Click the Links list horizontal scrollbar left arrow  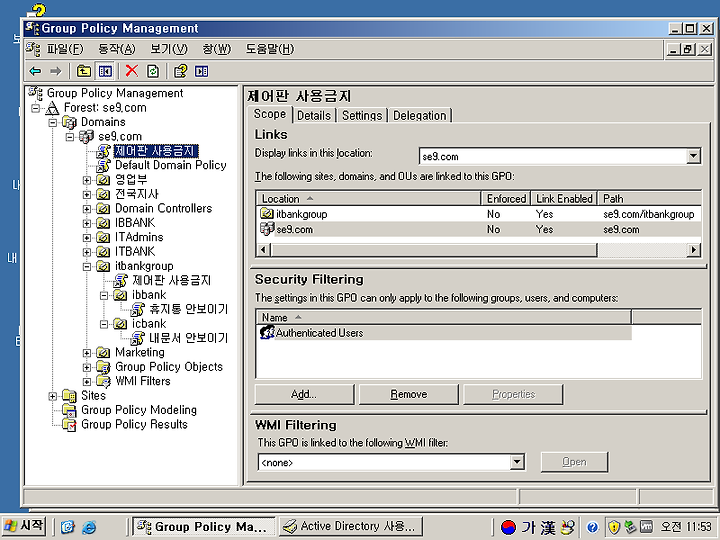click(263, 250)
